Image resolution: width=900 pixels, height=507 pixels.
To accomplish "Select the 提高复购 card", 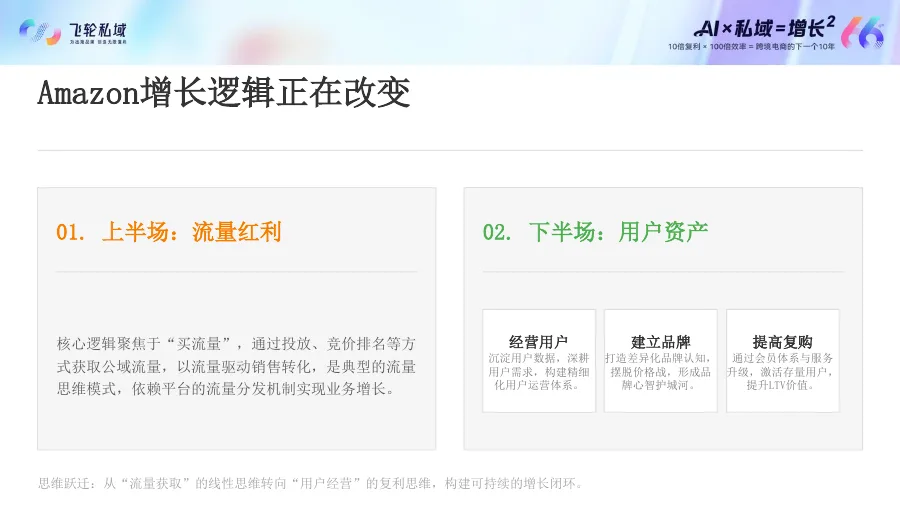I will [782, 361].
